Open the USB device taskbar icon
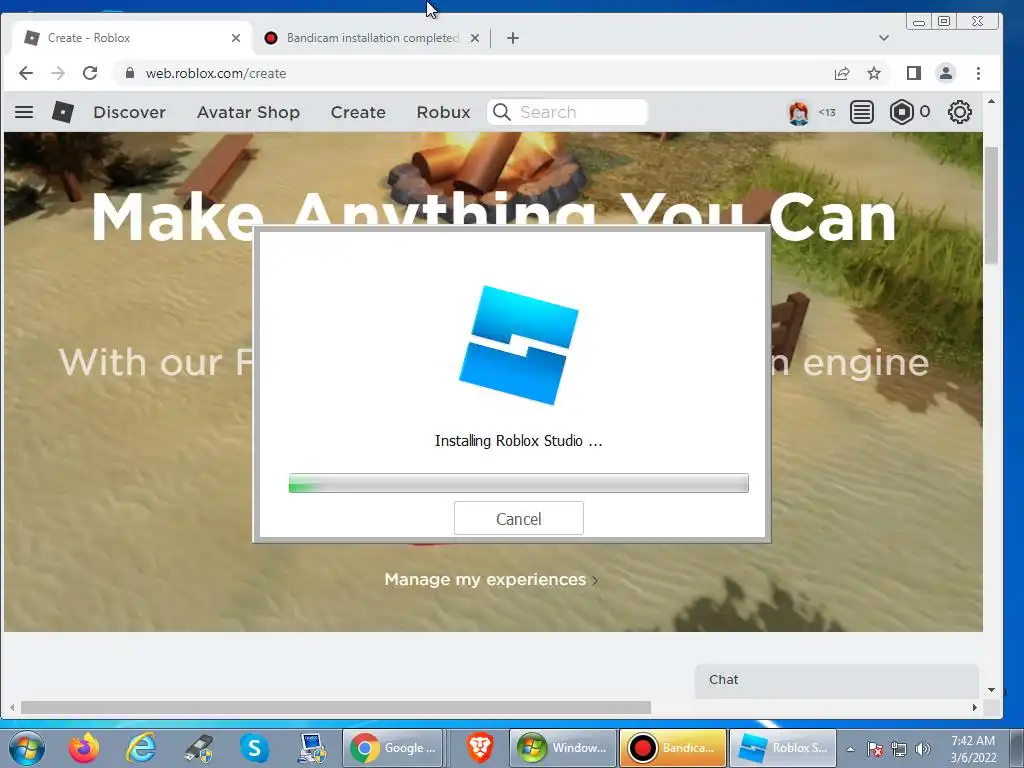This screenshot has width=1024, height=768. tap(198, 748)
